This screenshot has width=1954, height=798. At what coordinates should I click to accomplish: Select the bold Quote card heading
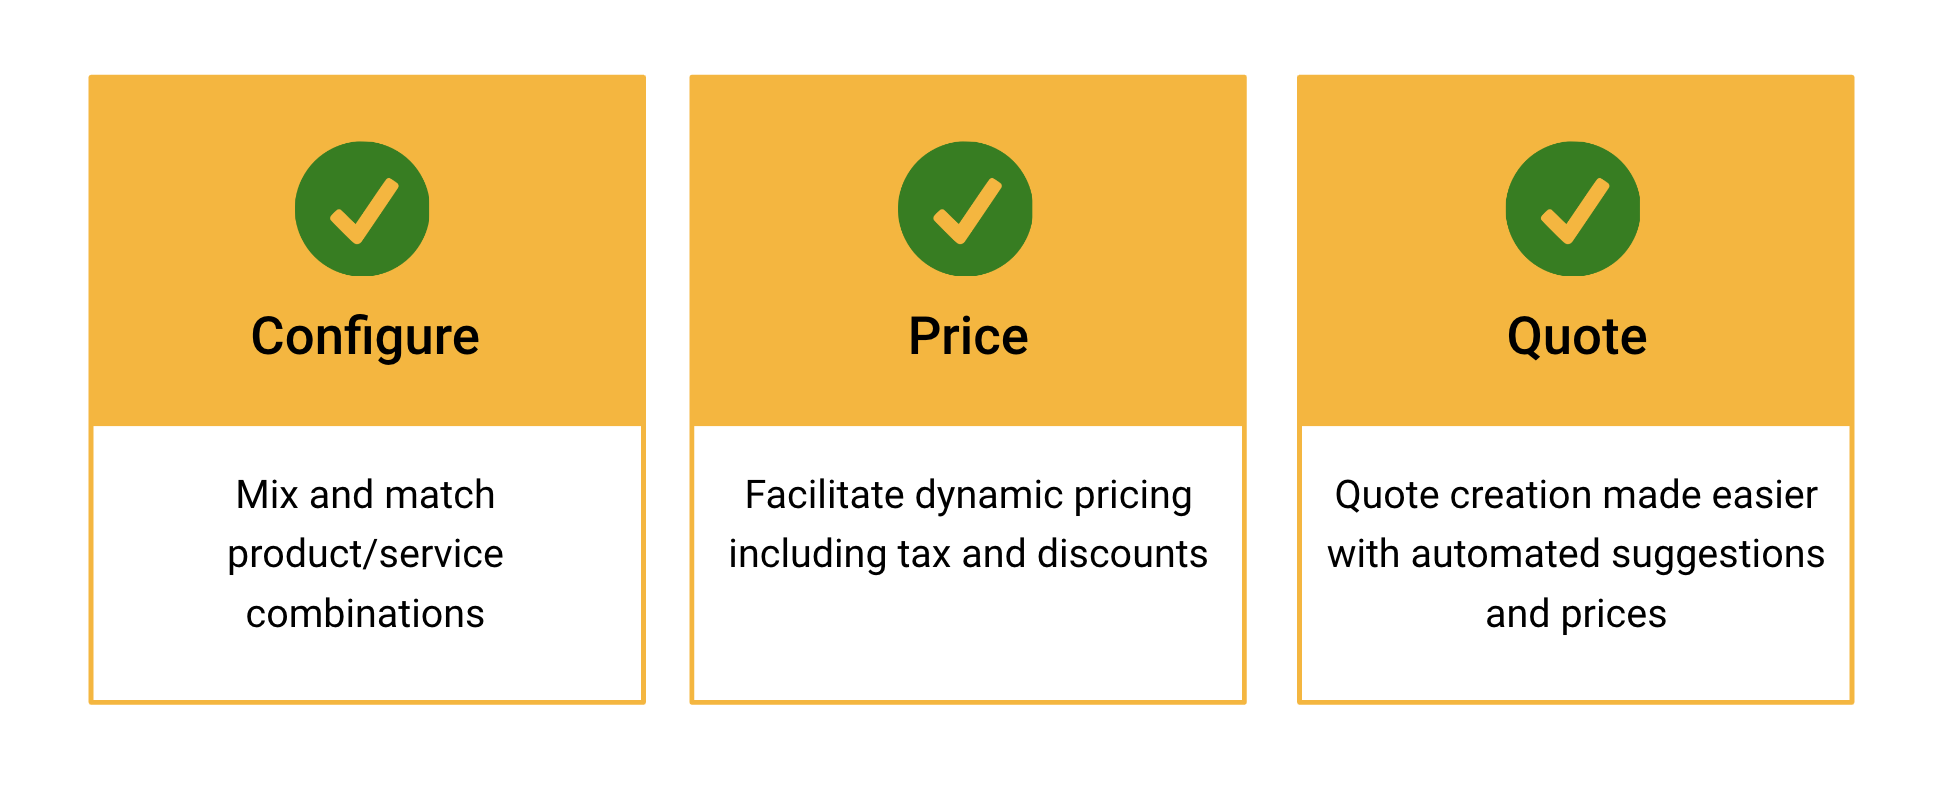click(x=1576, y=337)
